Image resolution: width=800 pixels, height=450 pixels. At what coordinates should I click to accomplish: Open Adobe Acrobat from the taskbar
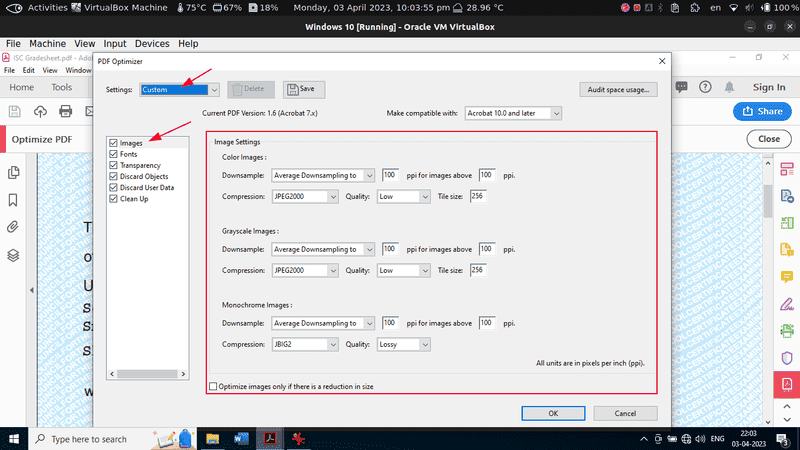(270, 439)
